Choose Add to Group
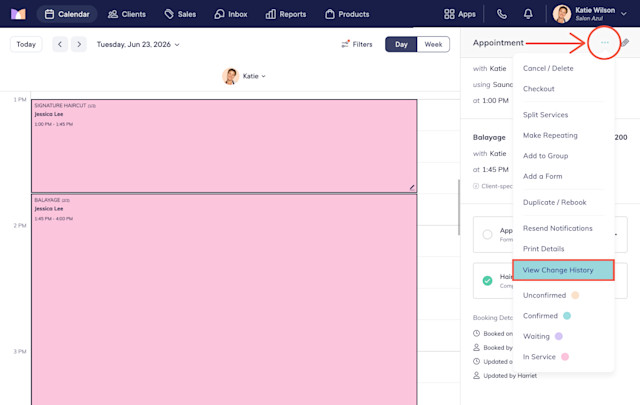 click(545, 156)
